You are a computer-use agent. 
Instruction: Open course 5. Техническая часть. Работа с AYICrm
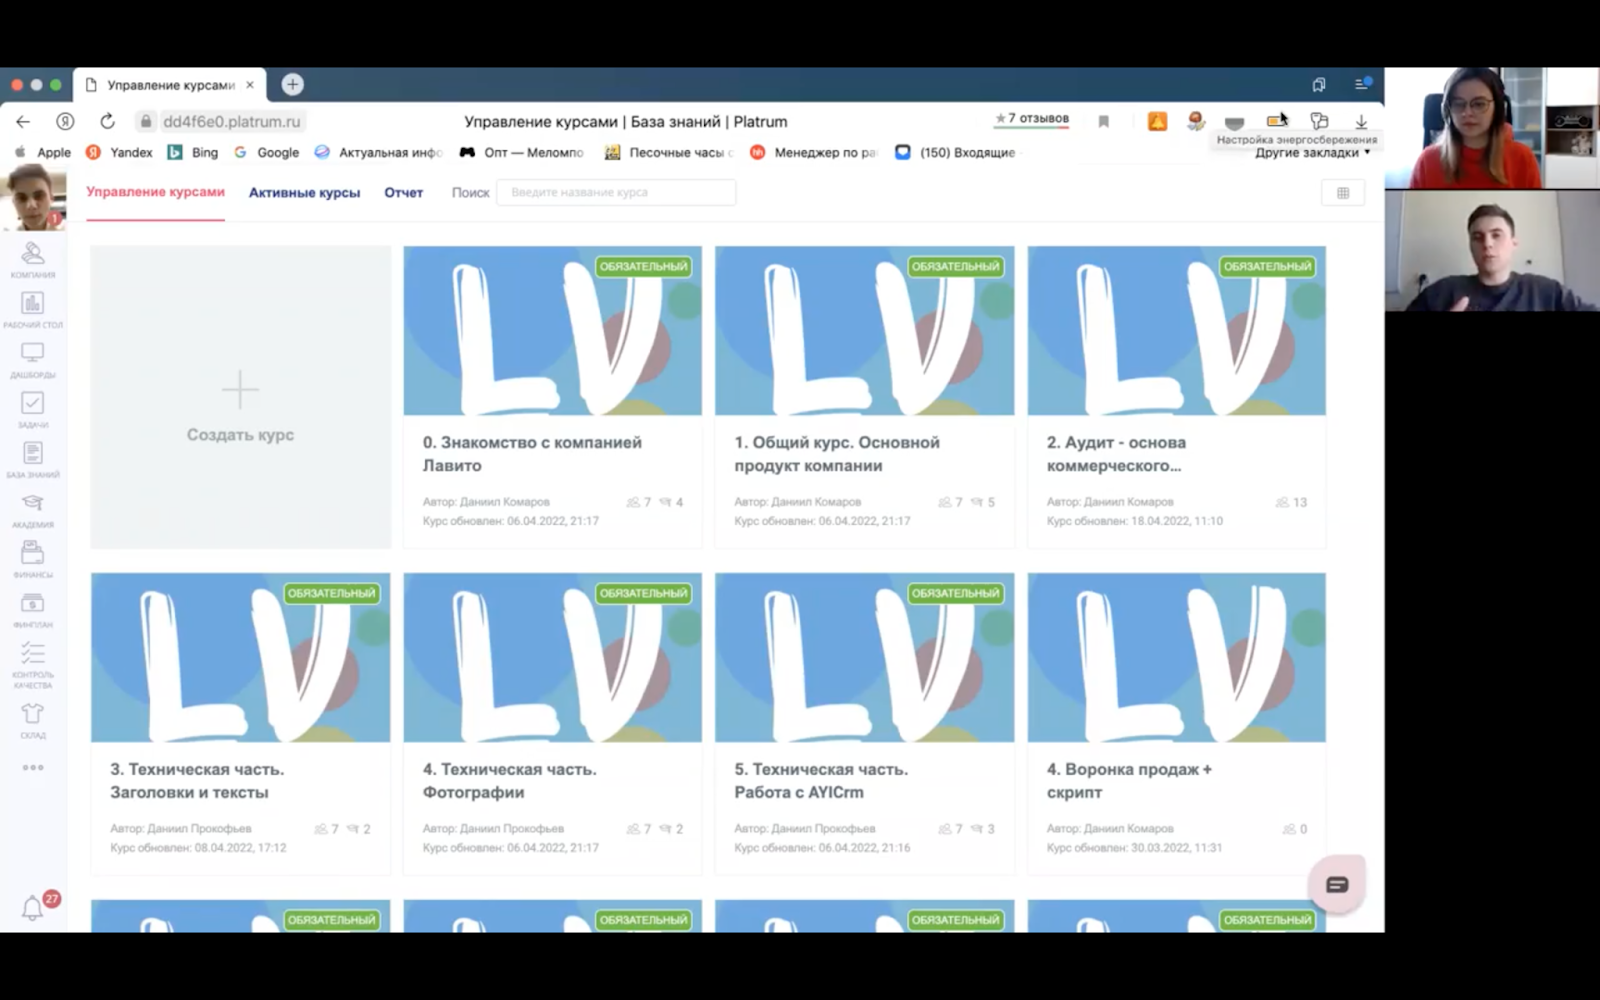click(x=864, y=724)
